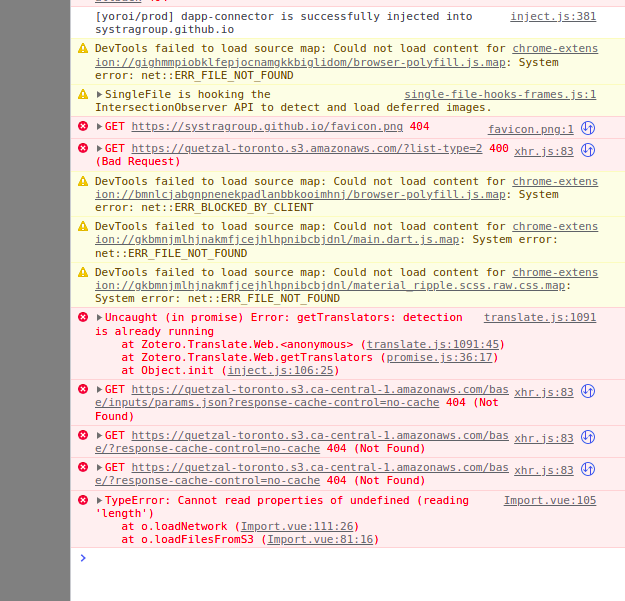The width and height of the screenshot is (625, 601).
Task: Open the browser-polyfill.js.map link for the bmnlcjabgnpnenekpadlanbbkooimhnj extension
Action: 300,194
